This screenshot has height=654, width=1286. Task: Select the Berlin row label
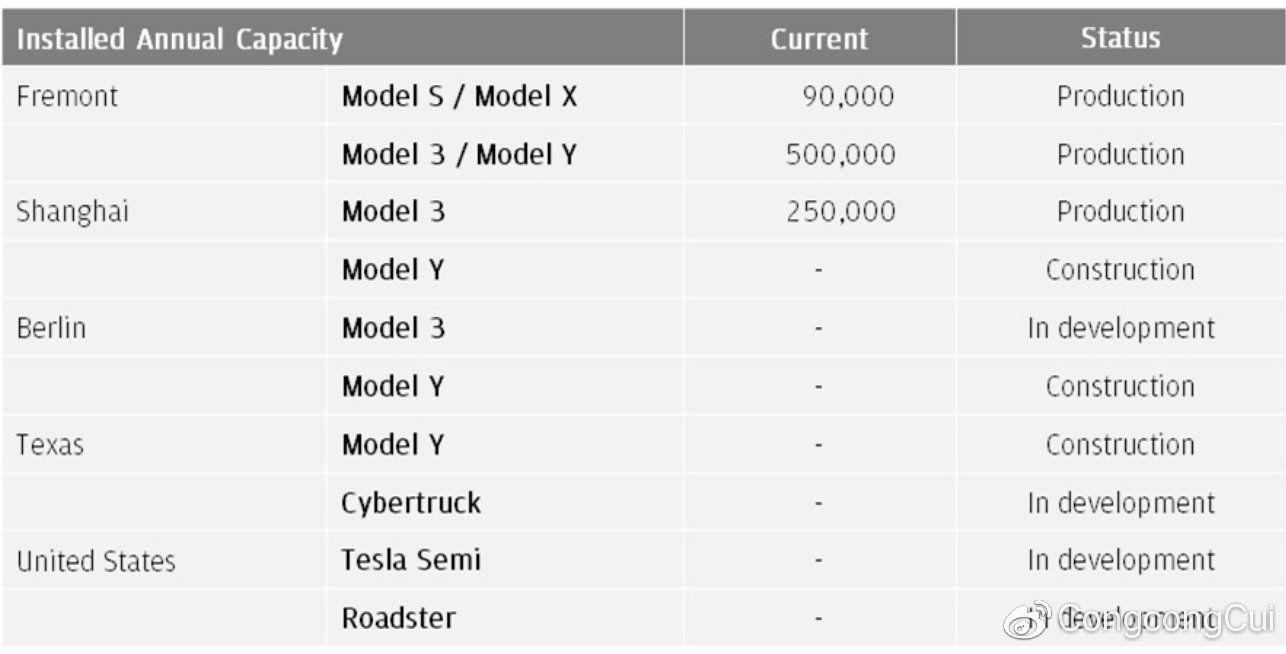point(51,328)
